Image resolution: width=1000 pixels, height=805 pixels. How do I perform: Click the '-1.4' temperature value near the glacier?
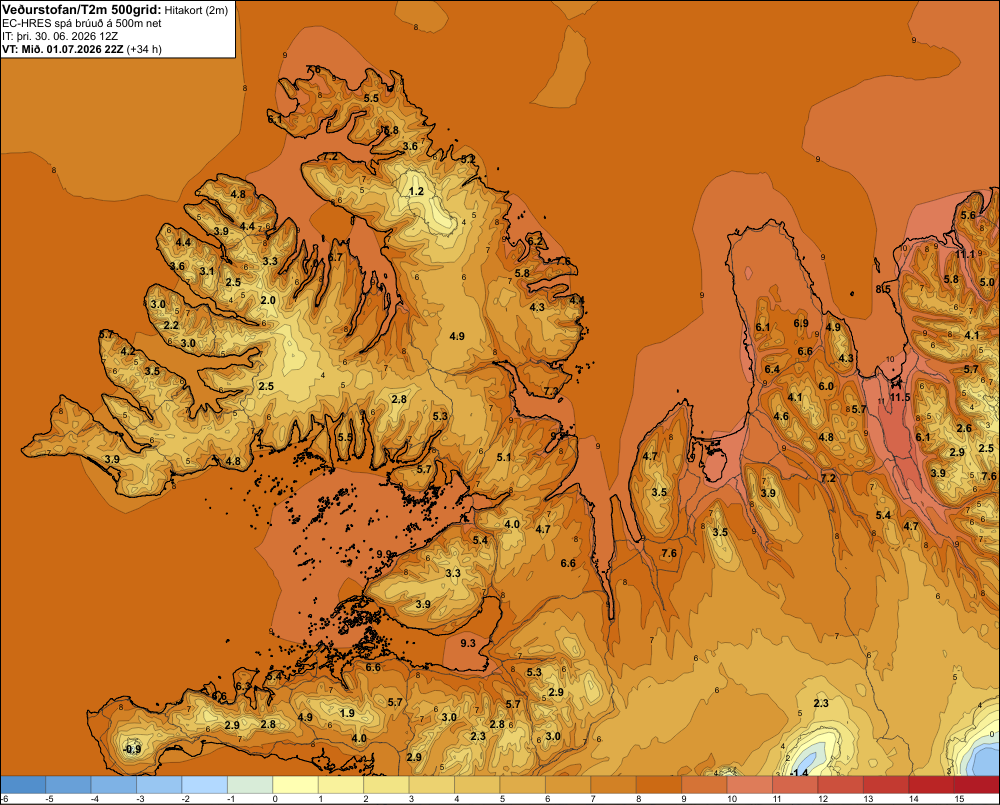pos(798,772)
